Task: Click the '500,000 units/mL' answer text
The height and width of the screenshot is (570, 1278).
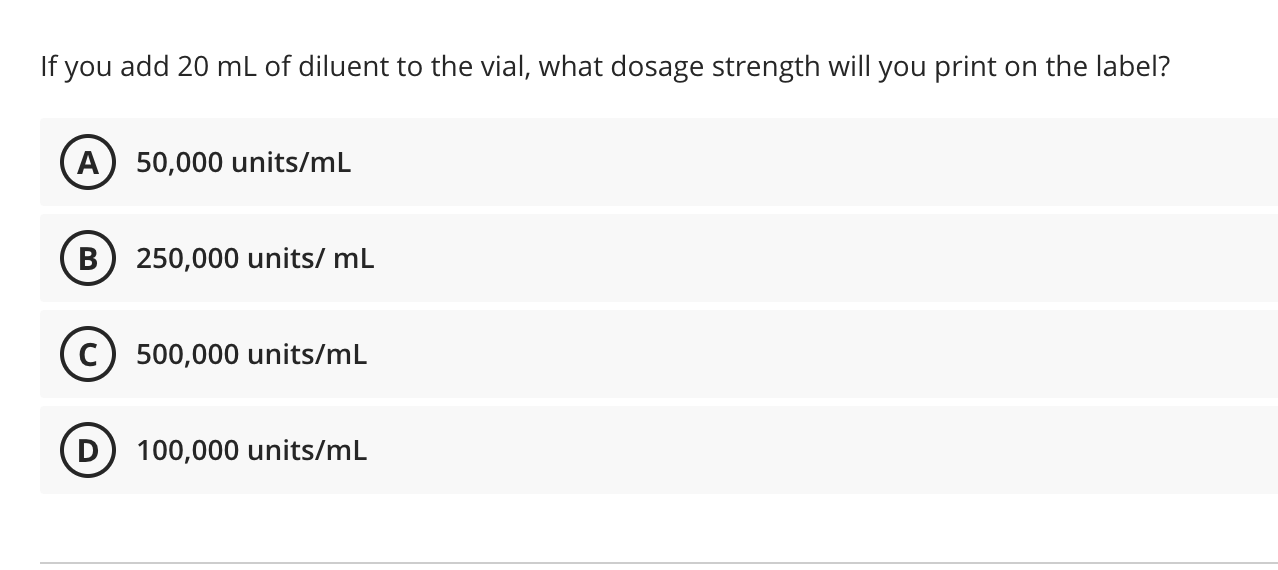Action: (252, 355)
